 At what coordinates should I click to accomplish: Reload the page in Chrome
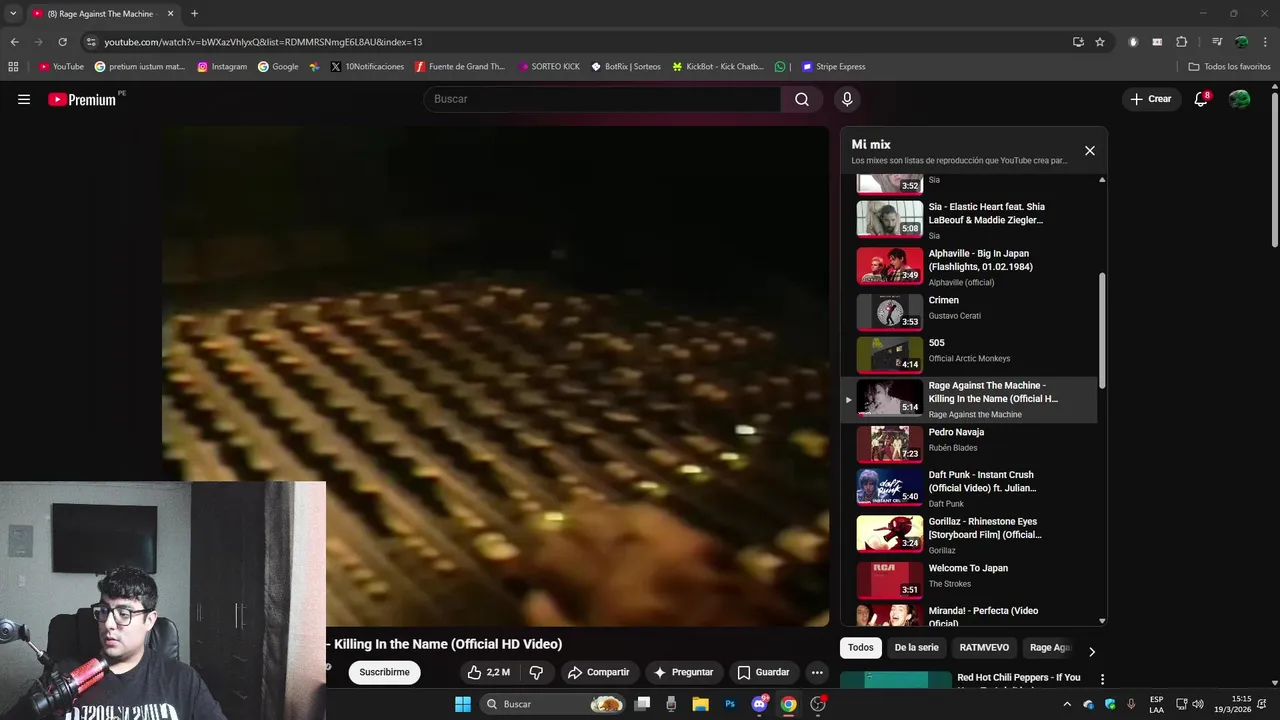(x=62, y=42)
